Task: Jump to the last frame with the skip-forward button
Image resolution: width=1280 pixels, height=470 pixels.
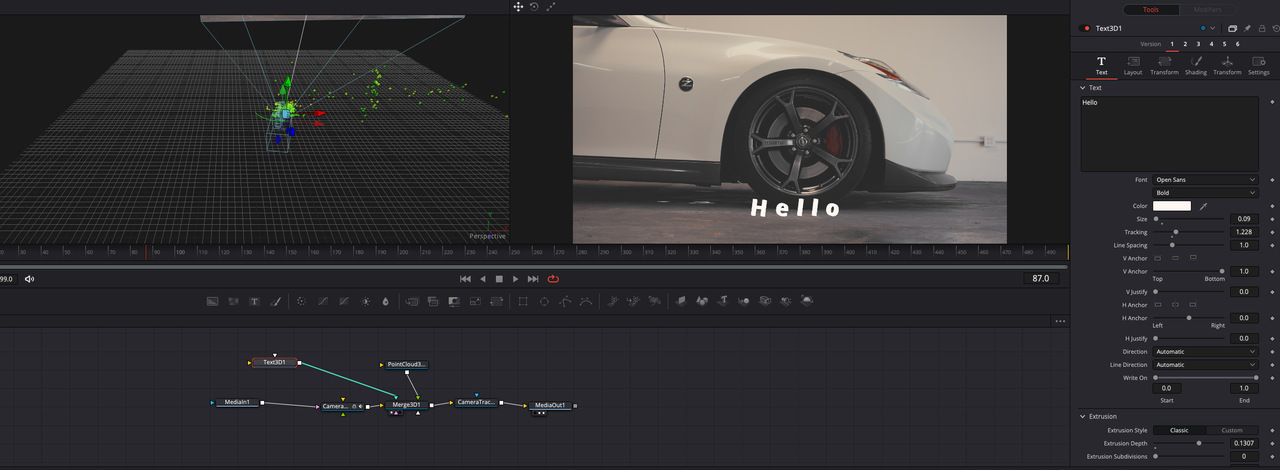Action: pyautogui.click(x=533, y=279)
